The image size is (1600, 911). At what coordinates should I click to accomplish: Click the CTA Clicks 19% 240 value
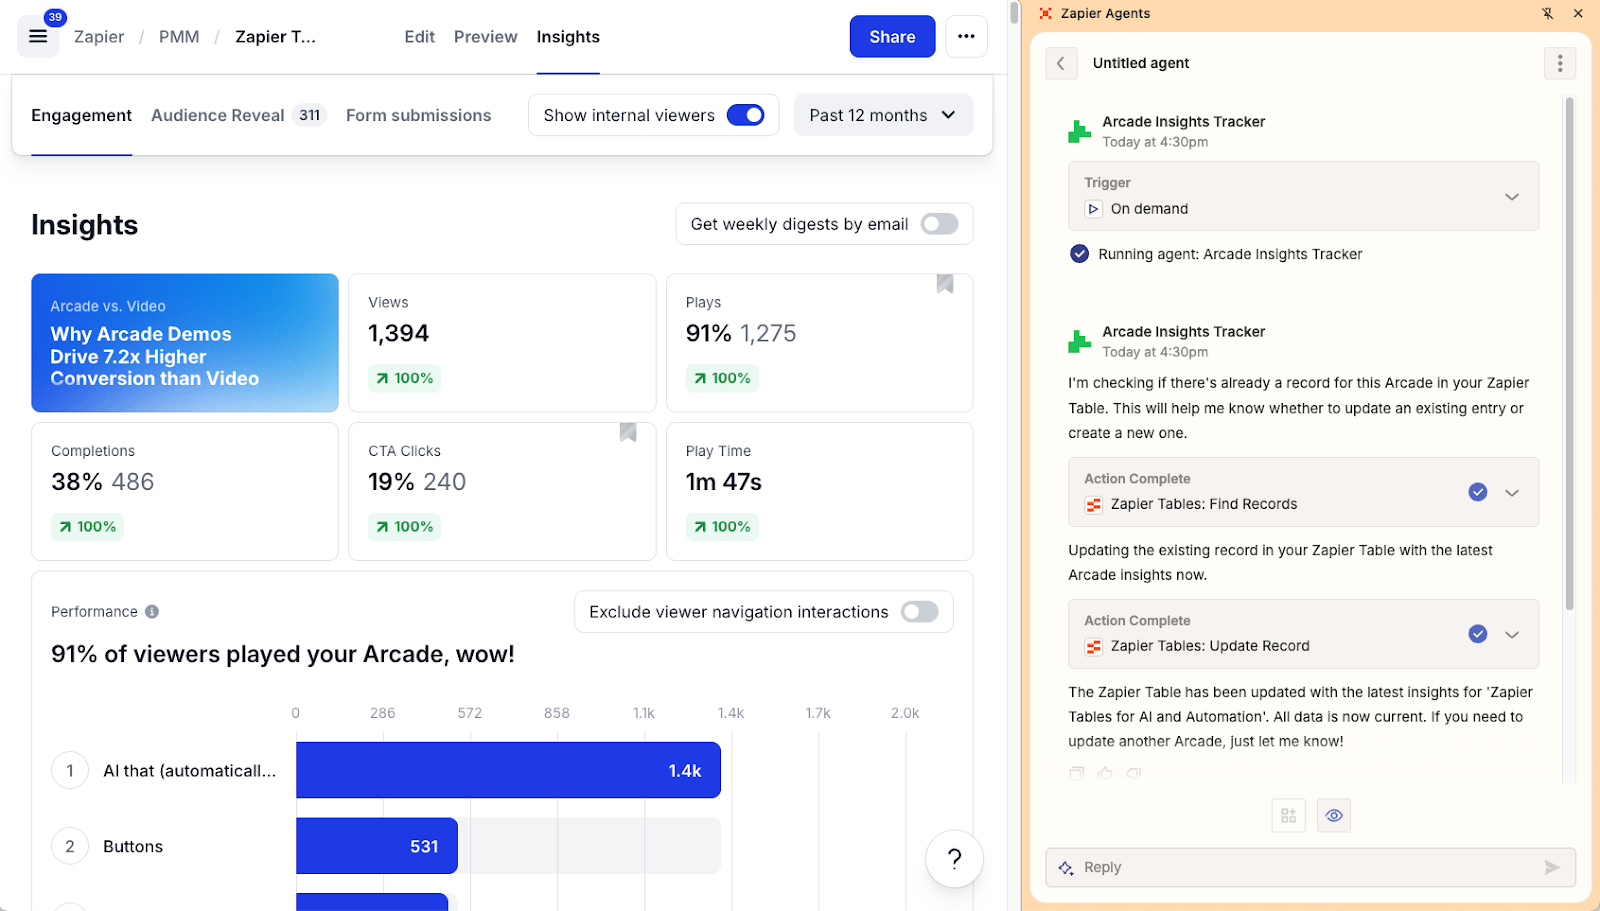click(x=417, y=482)
